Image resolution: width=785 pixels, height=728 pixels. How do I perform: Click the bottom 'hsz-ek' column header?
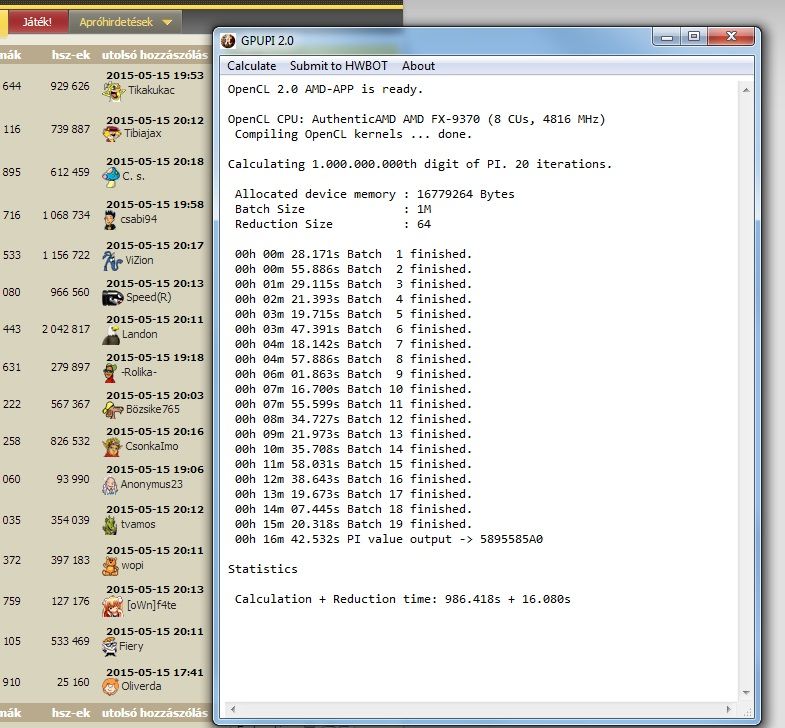pos(71,712)
